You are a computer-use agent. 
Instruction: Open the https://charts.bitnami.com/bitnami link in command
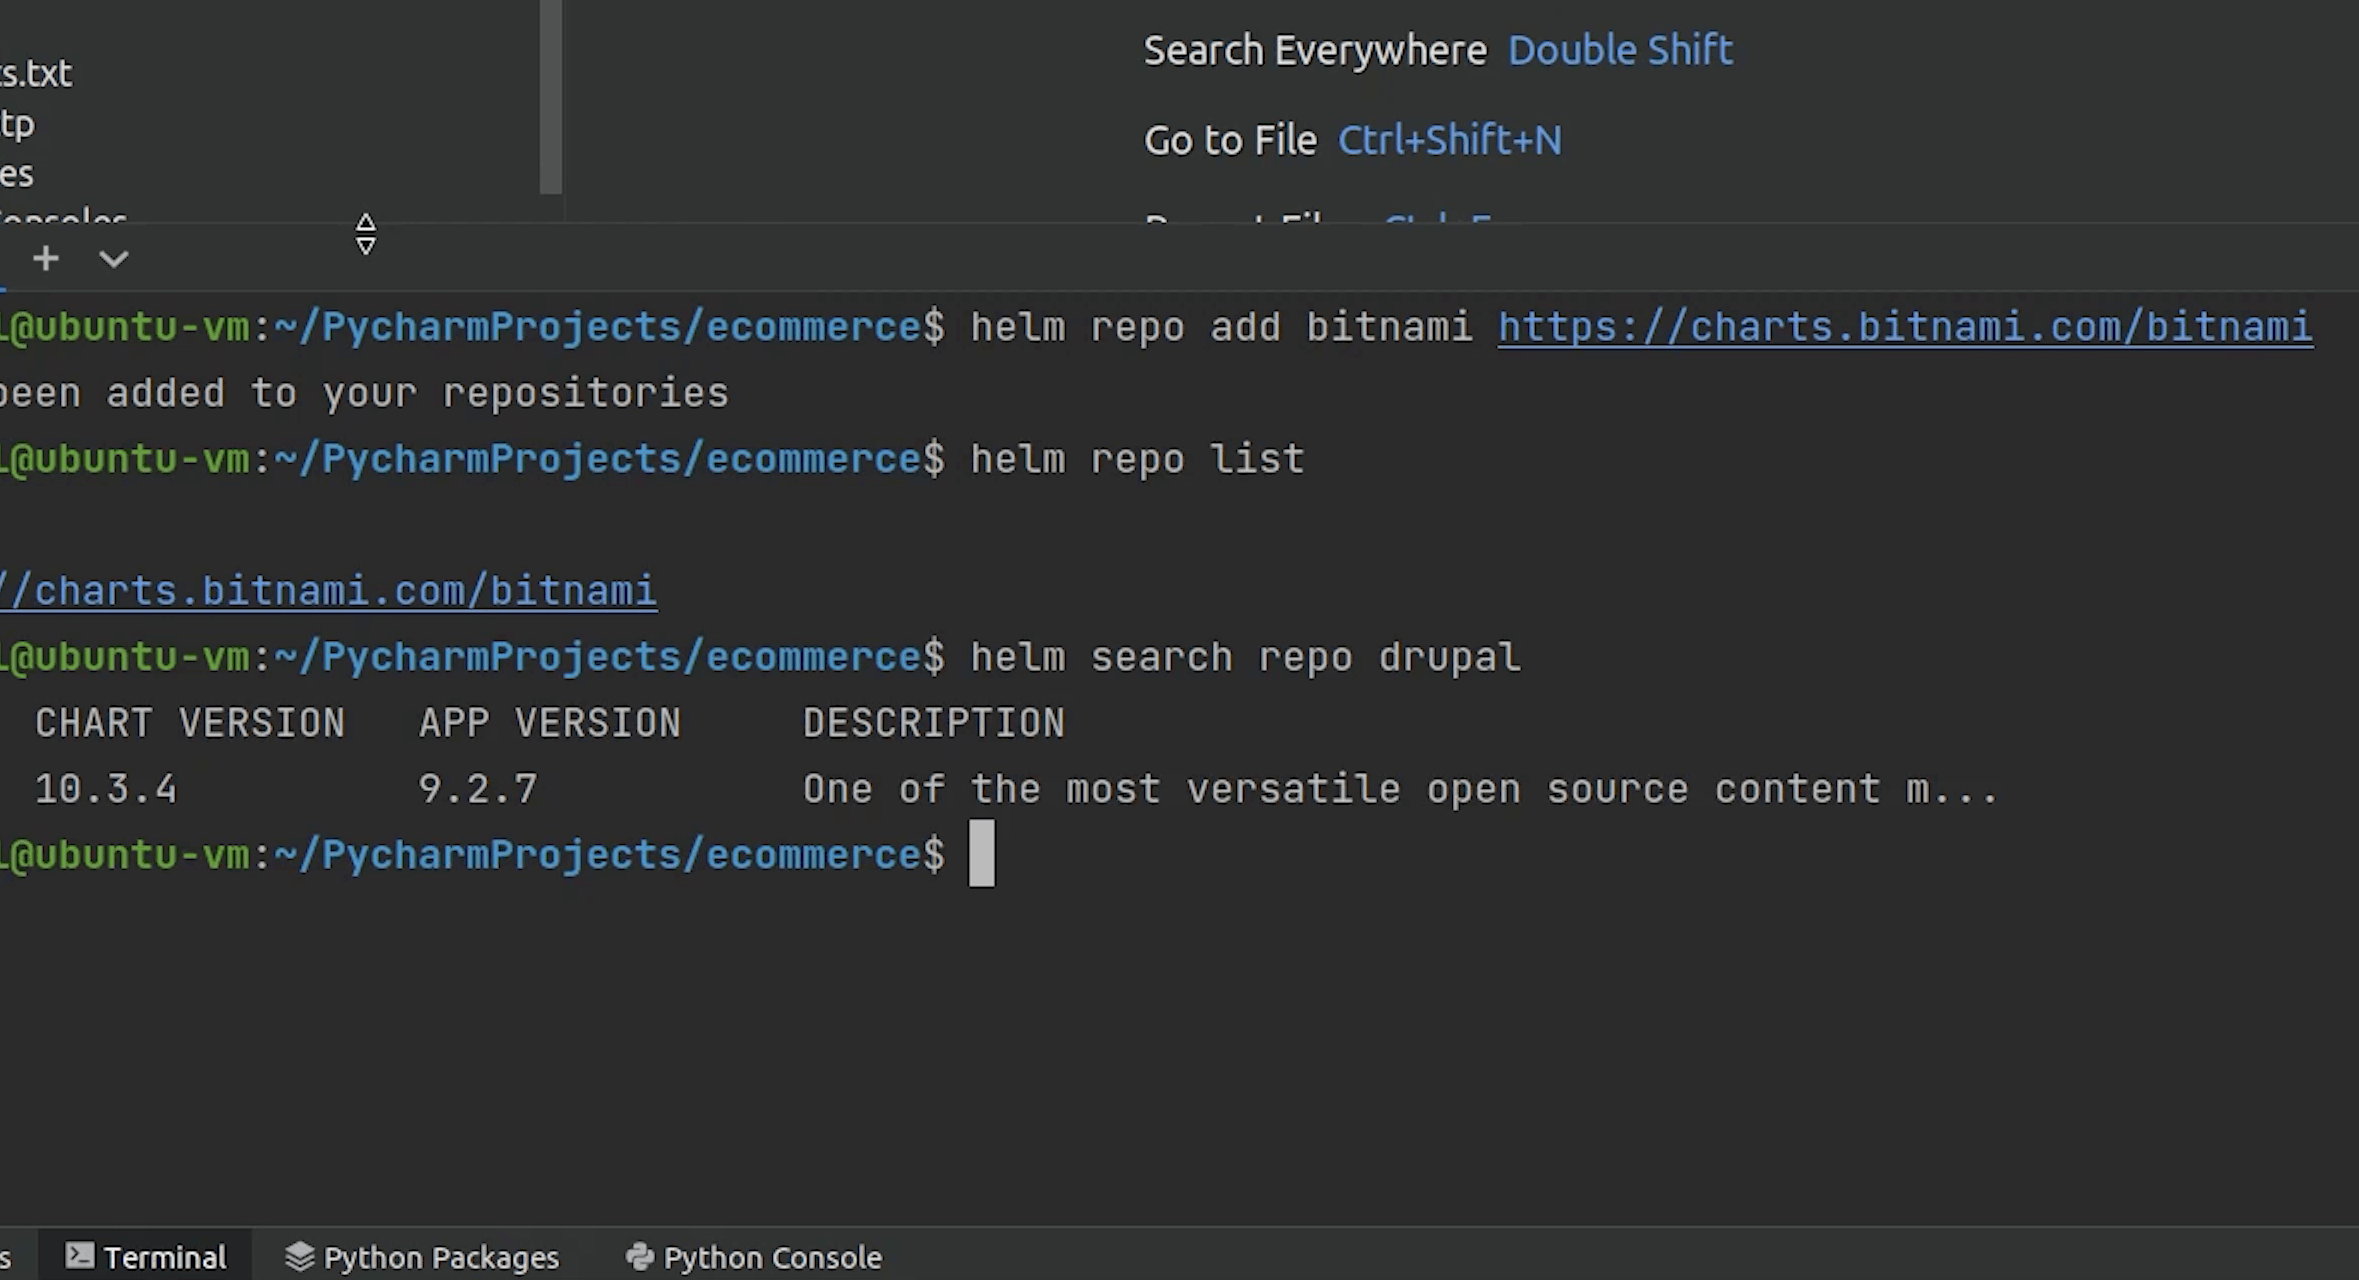pyautogui.click(x=1904, y=327)
